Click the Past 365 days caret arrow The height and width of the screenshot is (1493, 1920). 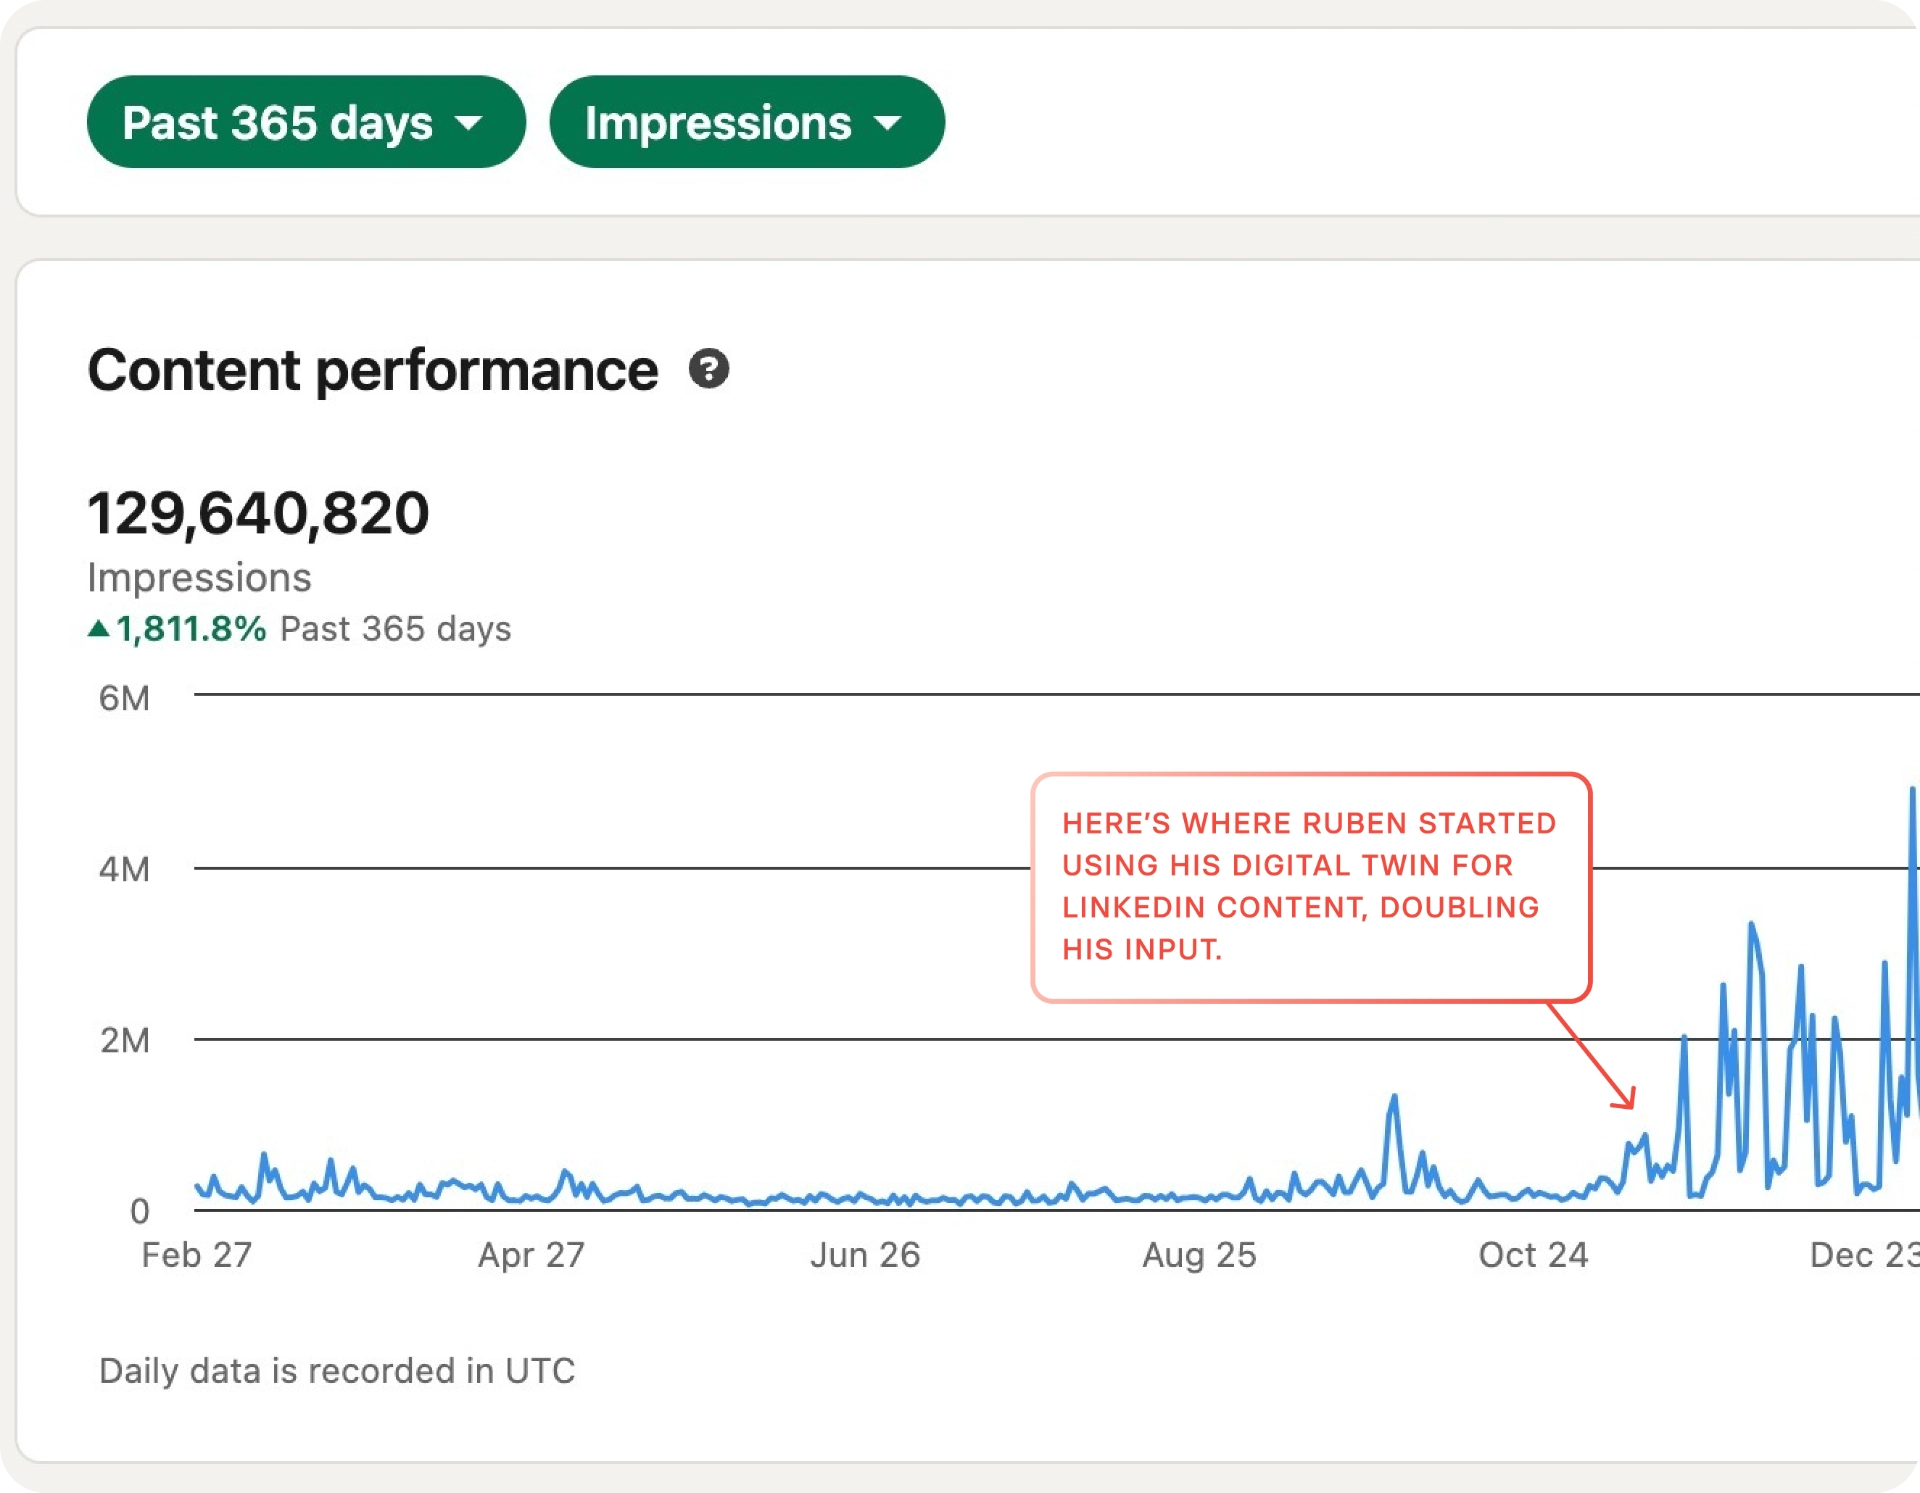pyautogui.click(x=468, y=123)
